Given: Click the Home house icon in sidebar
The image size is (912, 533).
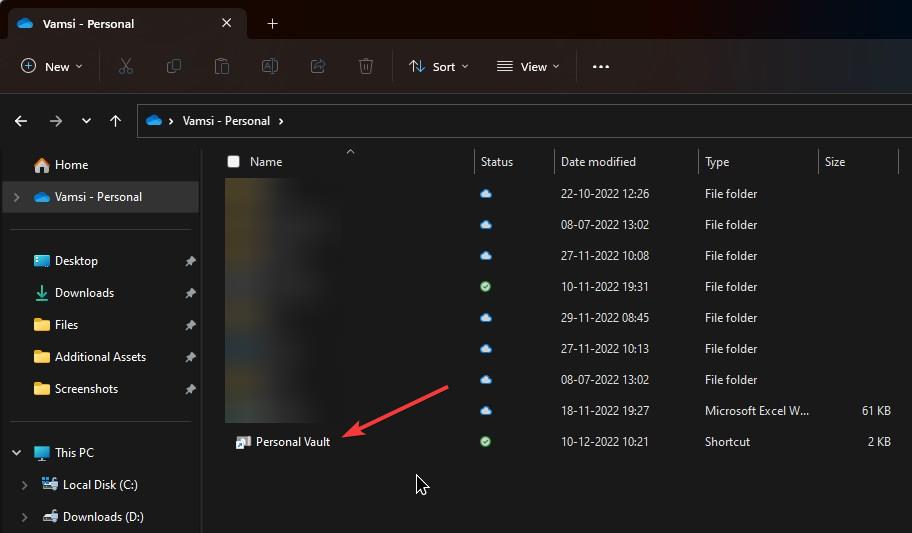Looking at the screenshot, I should (x=41, y=165).
